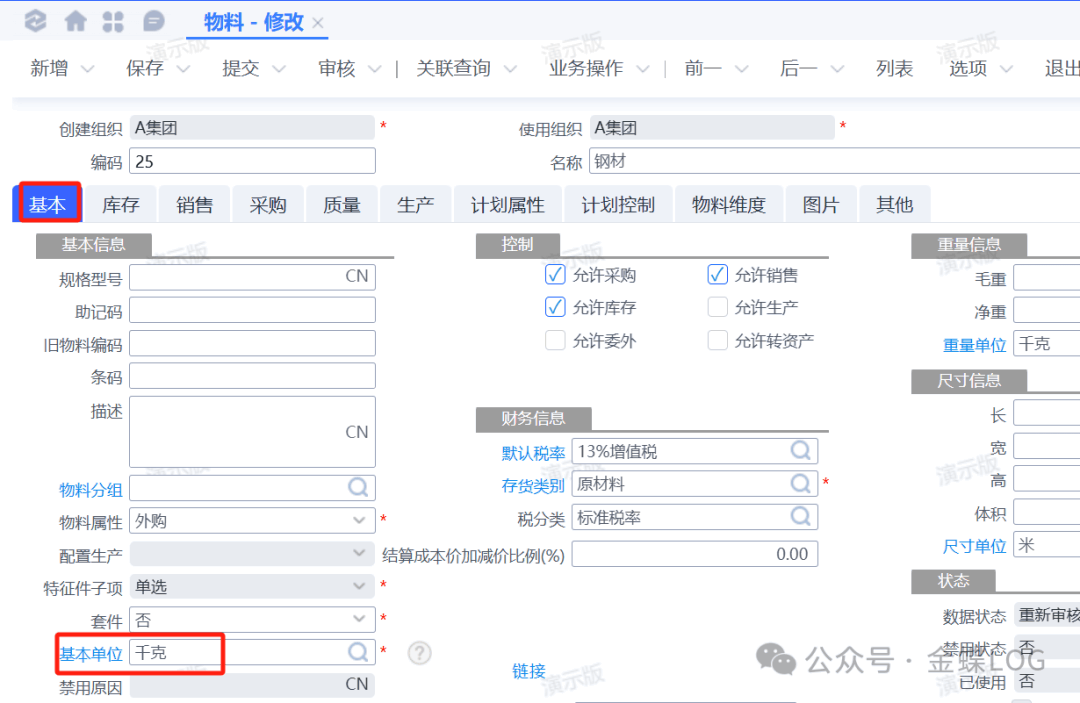
Task: Click the 链接 link
Action: pos(529,671)
